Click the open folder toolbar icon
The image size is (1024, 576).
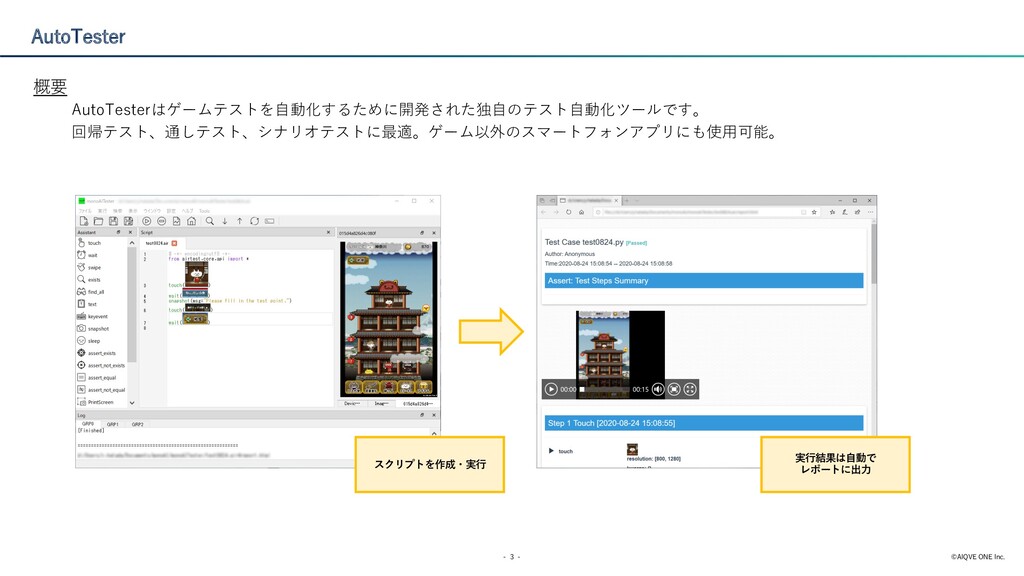coord(98,221)
